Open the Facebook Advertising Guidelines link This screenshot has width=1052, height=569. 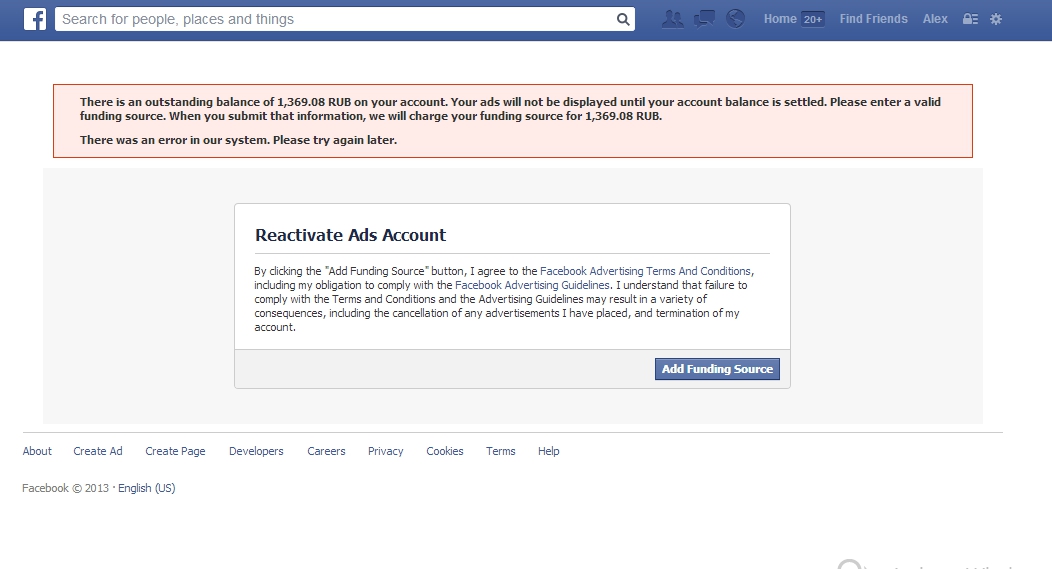point(532,285)
